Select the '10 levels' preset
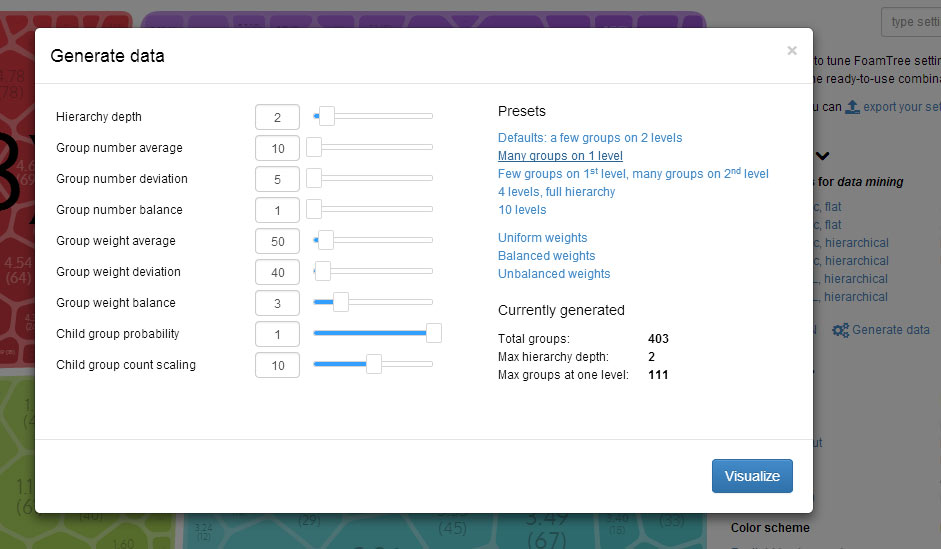The height and width of the screenshot is (549, 941). 522,210
